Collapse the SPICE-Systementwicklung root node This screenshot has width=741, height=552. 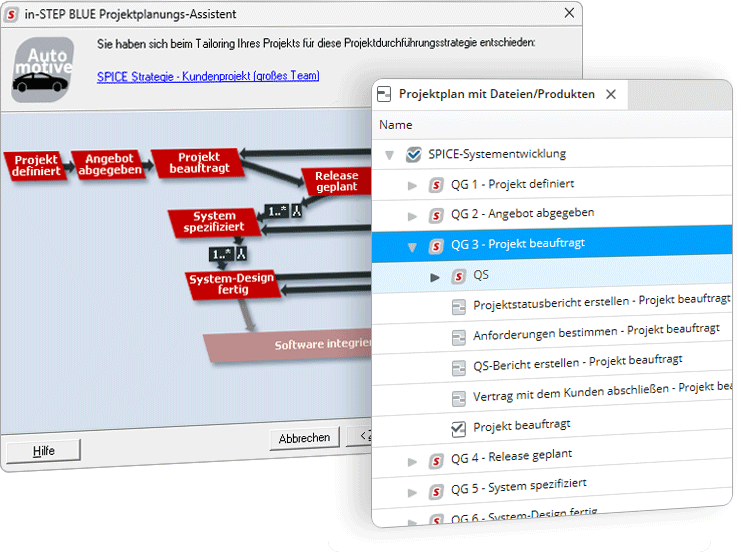[389, 155]
